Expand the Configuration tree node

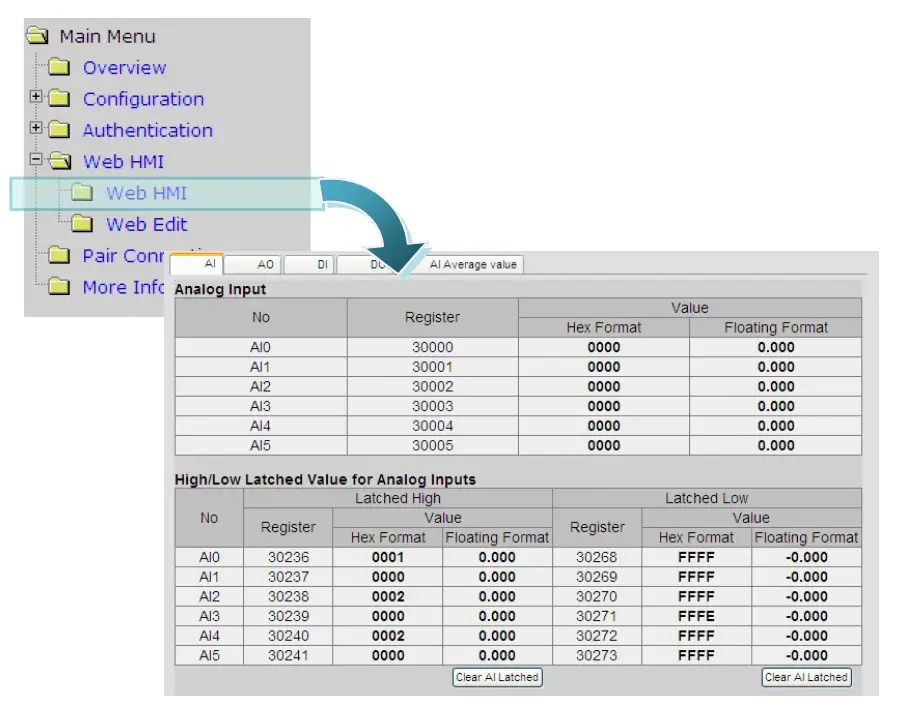[x=36, y=96]
